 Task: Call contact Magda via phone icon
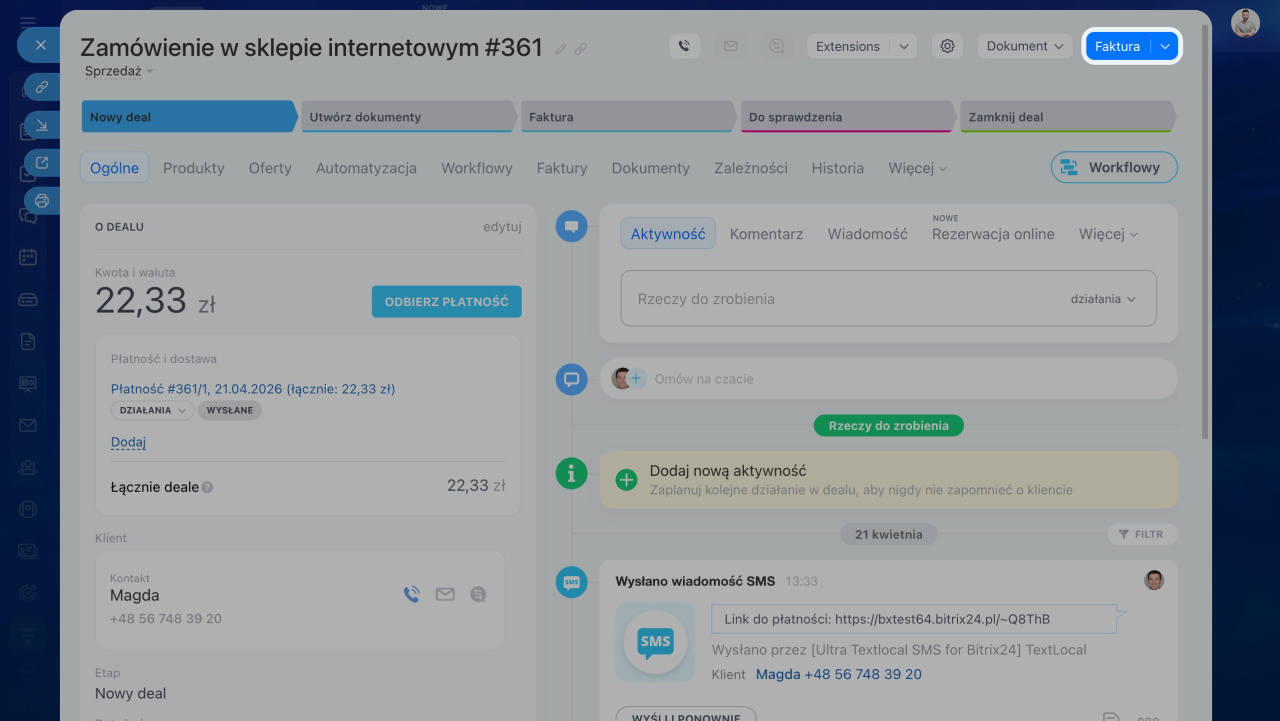click(411, 595)
